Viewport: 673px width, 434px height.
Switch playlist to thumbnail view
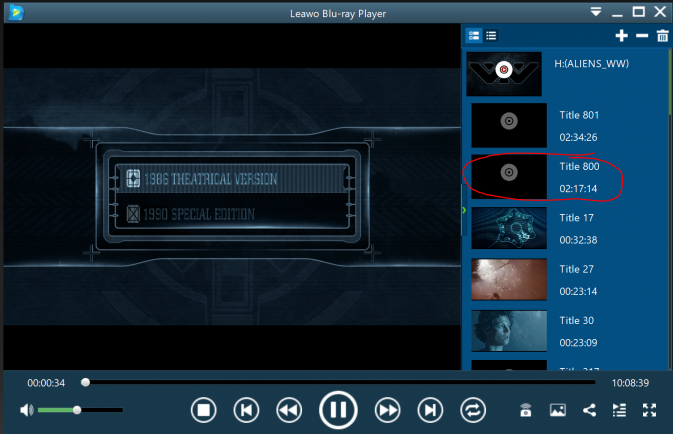474,36
